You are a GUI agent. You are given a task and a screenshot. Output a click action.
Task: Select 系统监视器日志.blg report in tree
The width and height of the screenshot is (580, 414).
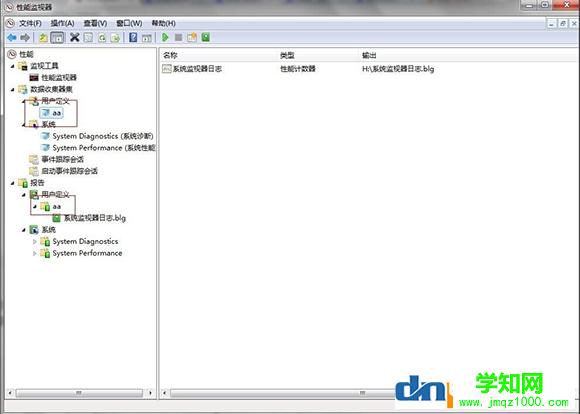[95, 218]
